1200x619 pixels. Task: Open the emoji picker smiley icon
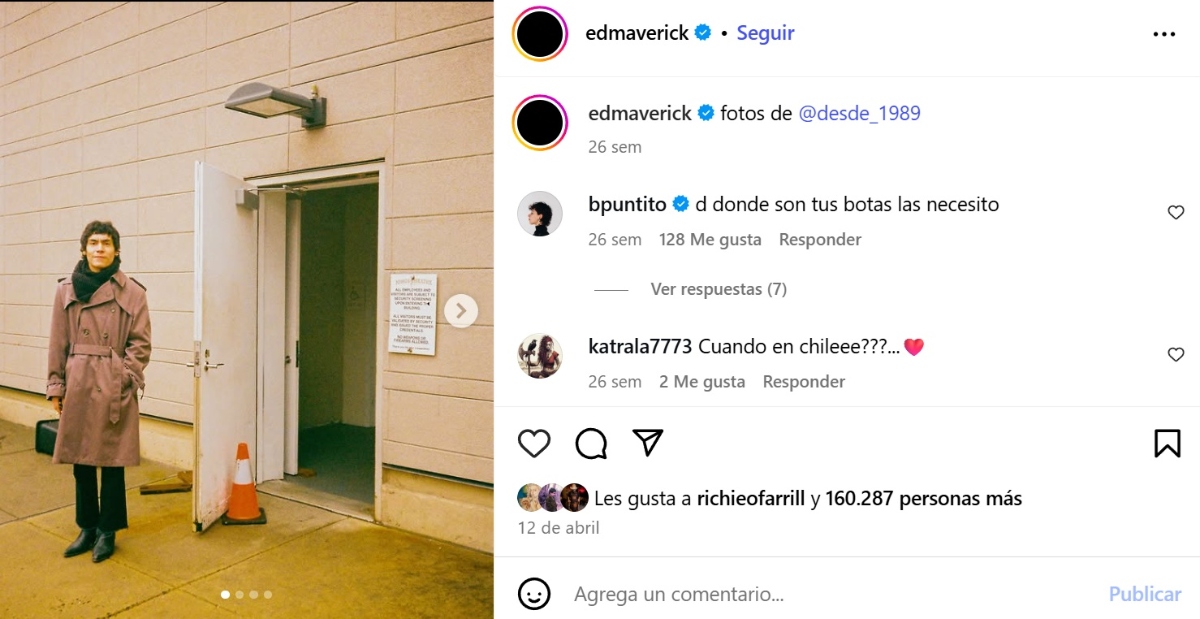(534, 594)
